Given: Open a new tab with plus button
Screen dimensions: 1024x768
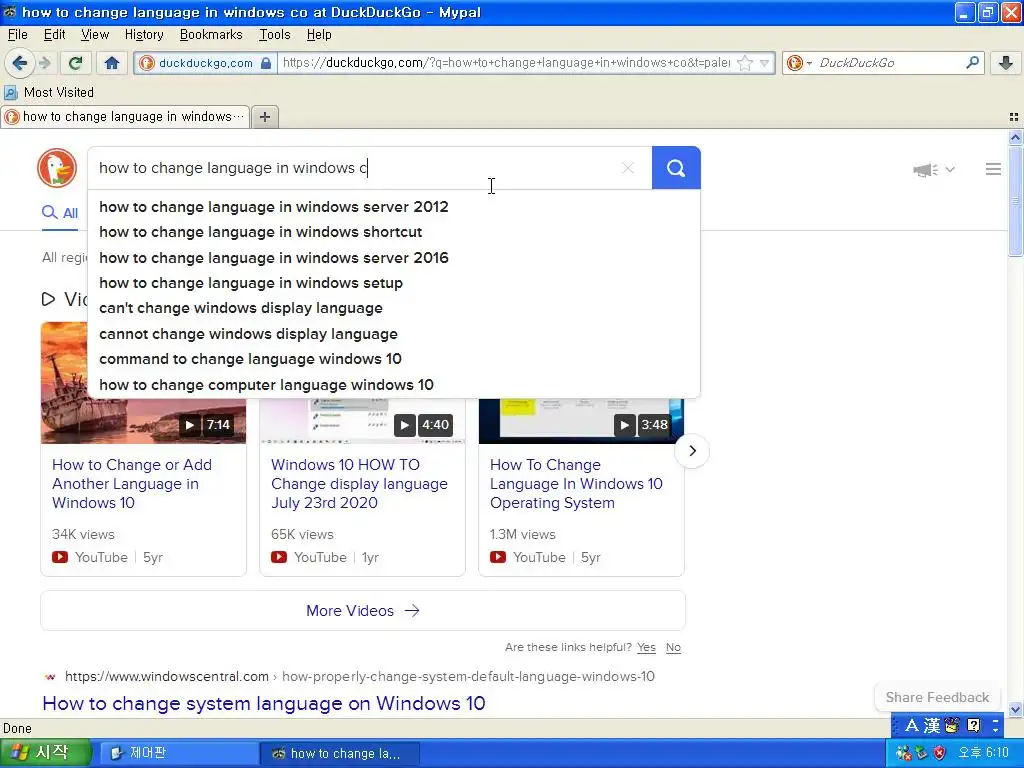Looking at the screenshot, I should [264, 117].
